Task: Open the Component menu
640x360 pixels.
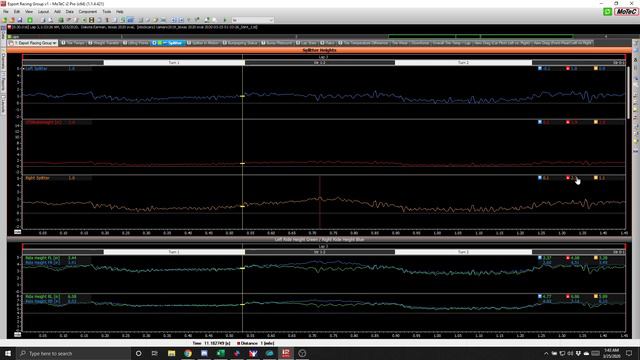Action: [x=88, y=11]
